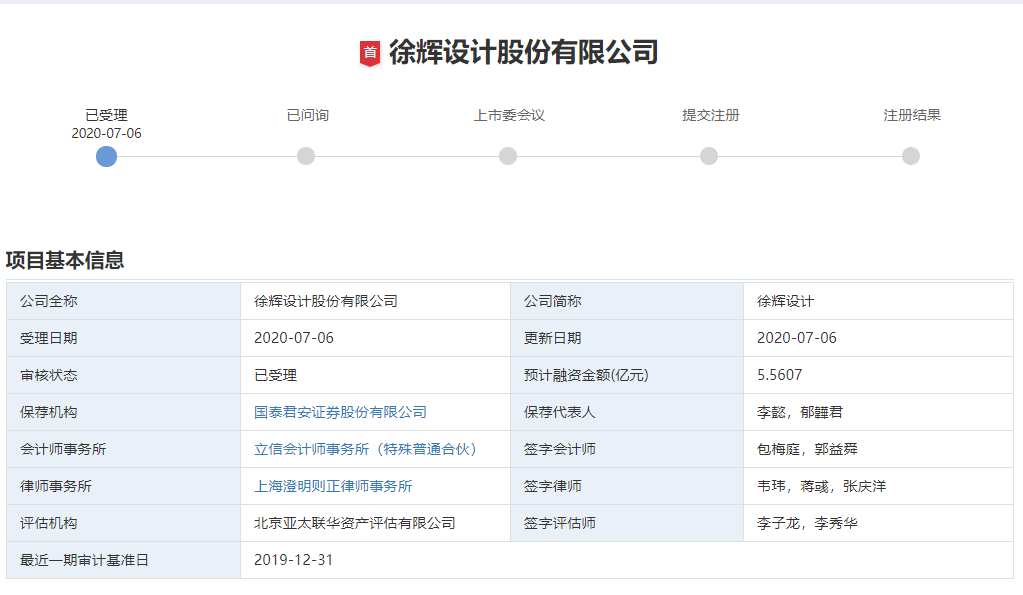Click the 公司全称 label cell
This screenshot has height=595, width=1023.
click(123, 301)
